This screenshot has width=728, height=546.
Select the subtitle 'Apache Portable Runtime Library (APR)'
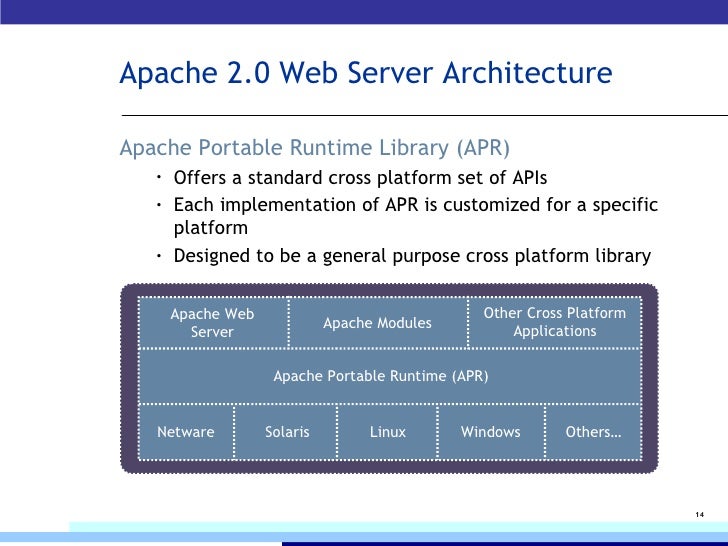coord(315,148)
